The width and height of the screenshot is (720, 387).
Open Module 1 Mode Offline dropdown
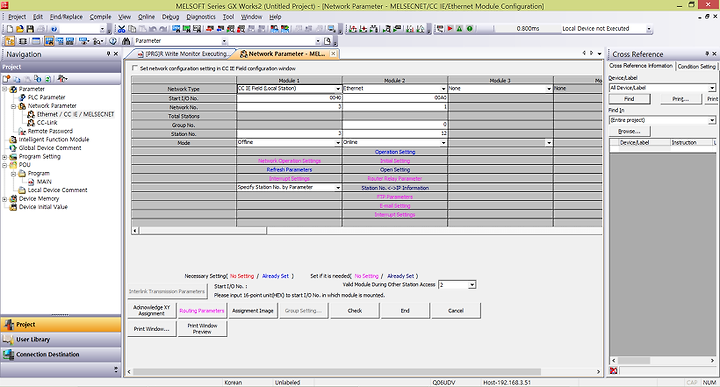click(338, 143)
